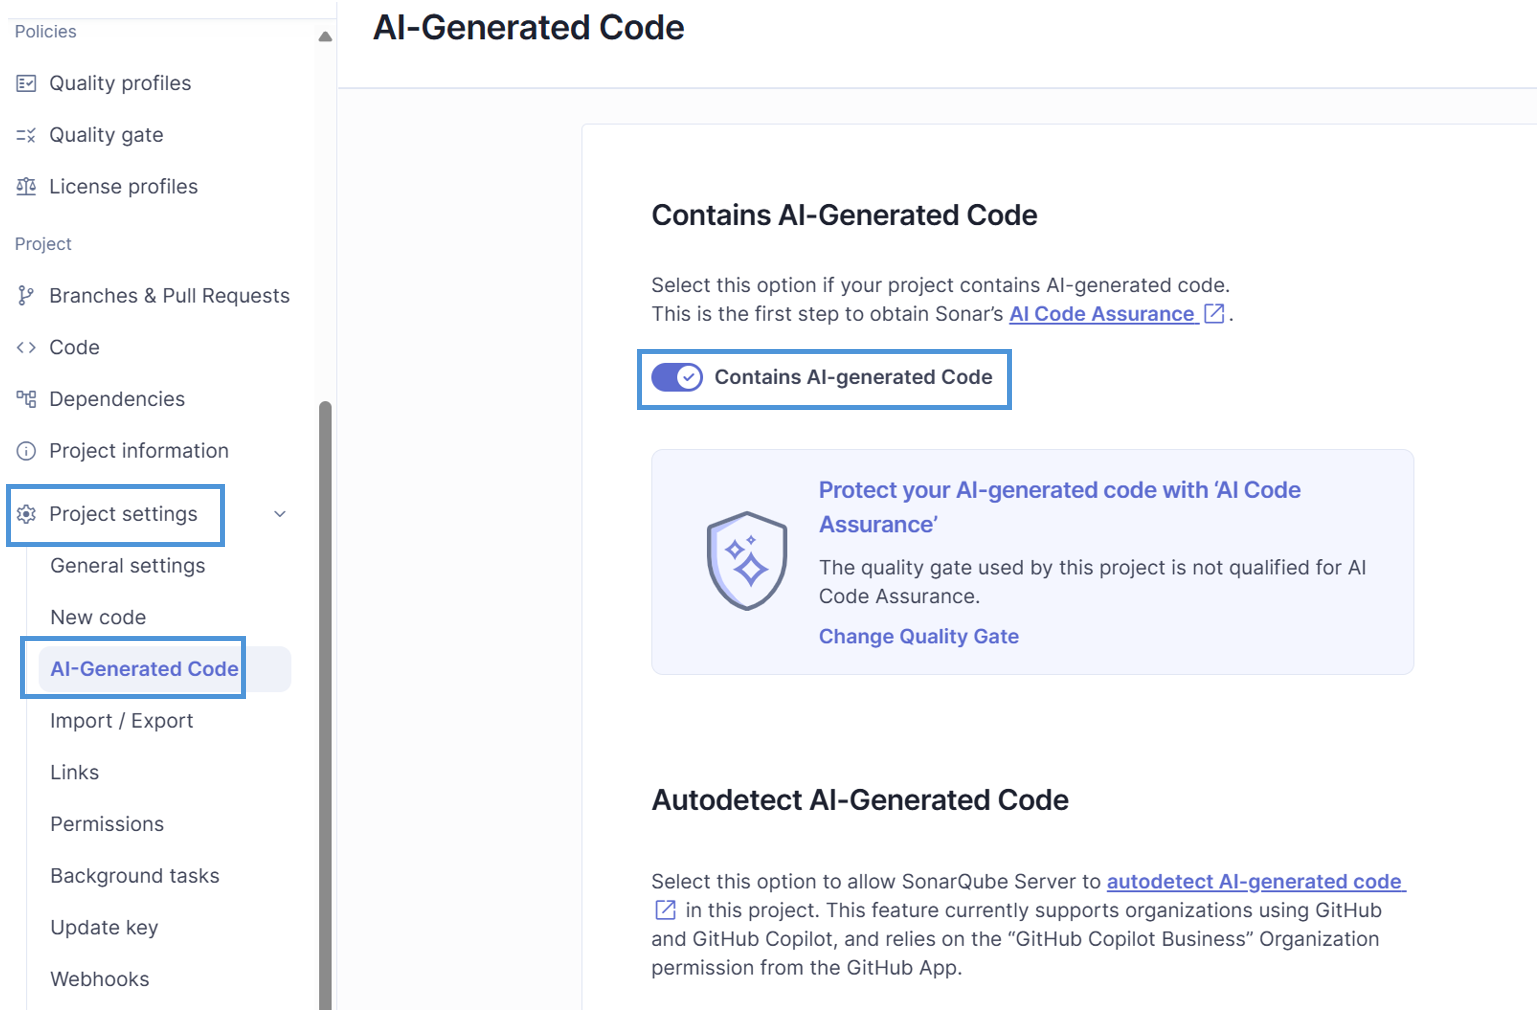Viewport: 1537px width, 1012px height.
Task: Click the Project settings gear icon
Action: (26, 514)
